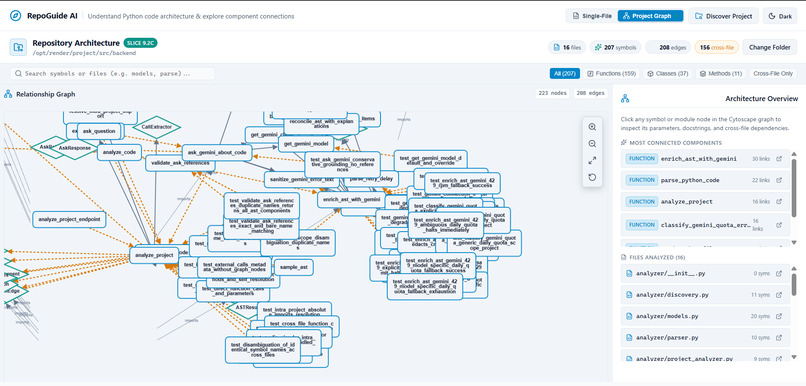Filter by Methods (11)
Screen dimensions: 806x386
point(720,73)
